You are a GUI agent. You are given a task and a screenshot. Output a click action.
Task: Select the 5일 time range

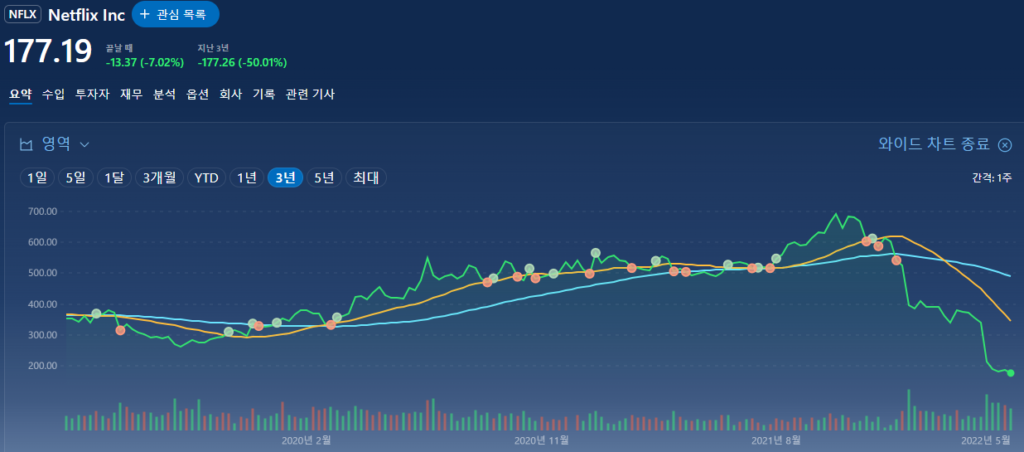pyautogui.click(x=76, y=178)
